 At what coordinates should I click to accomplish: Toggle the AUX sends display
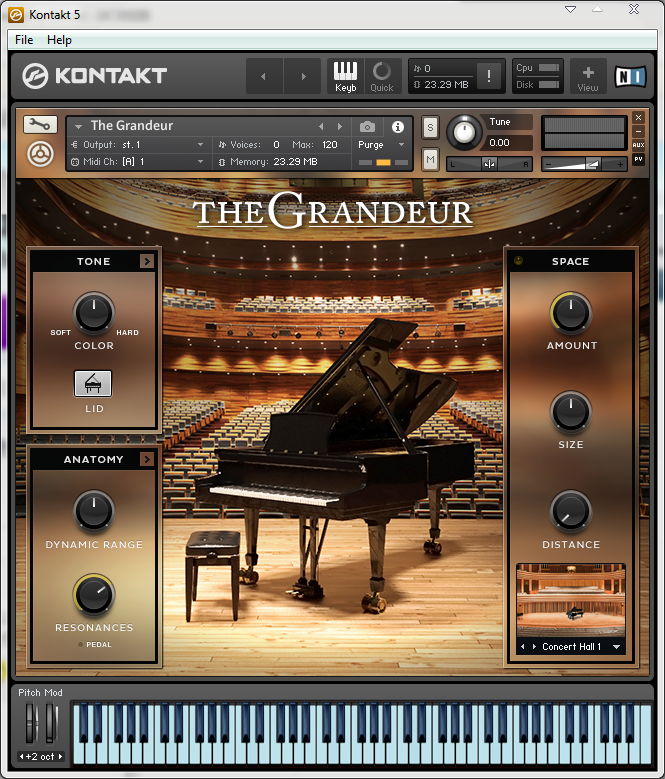638,145
